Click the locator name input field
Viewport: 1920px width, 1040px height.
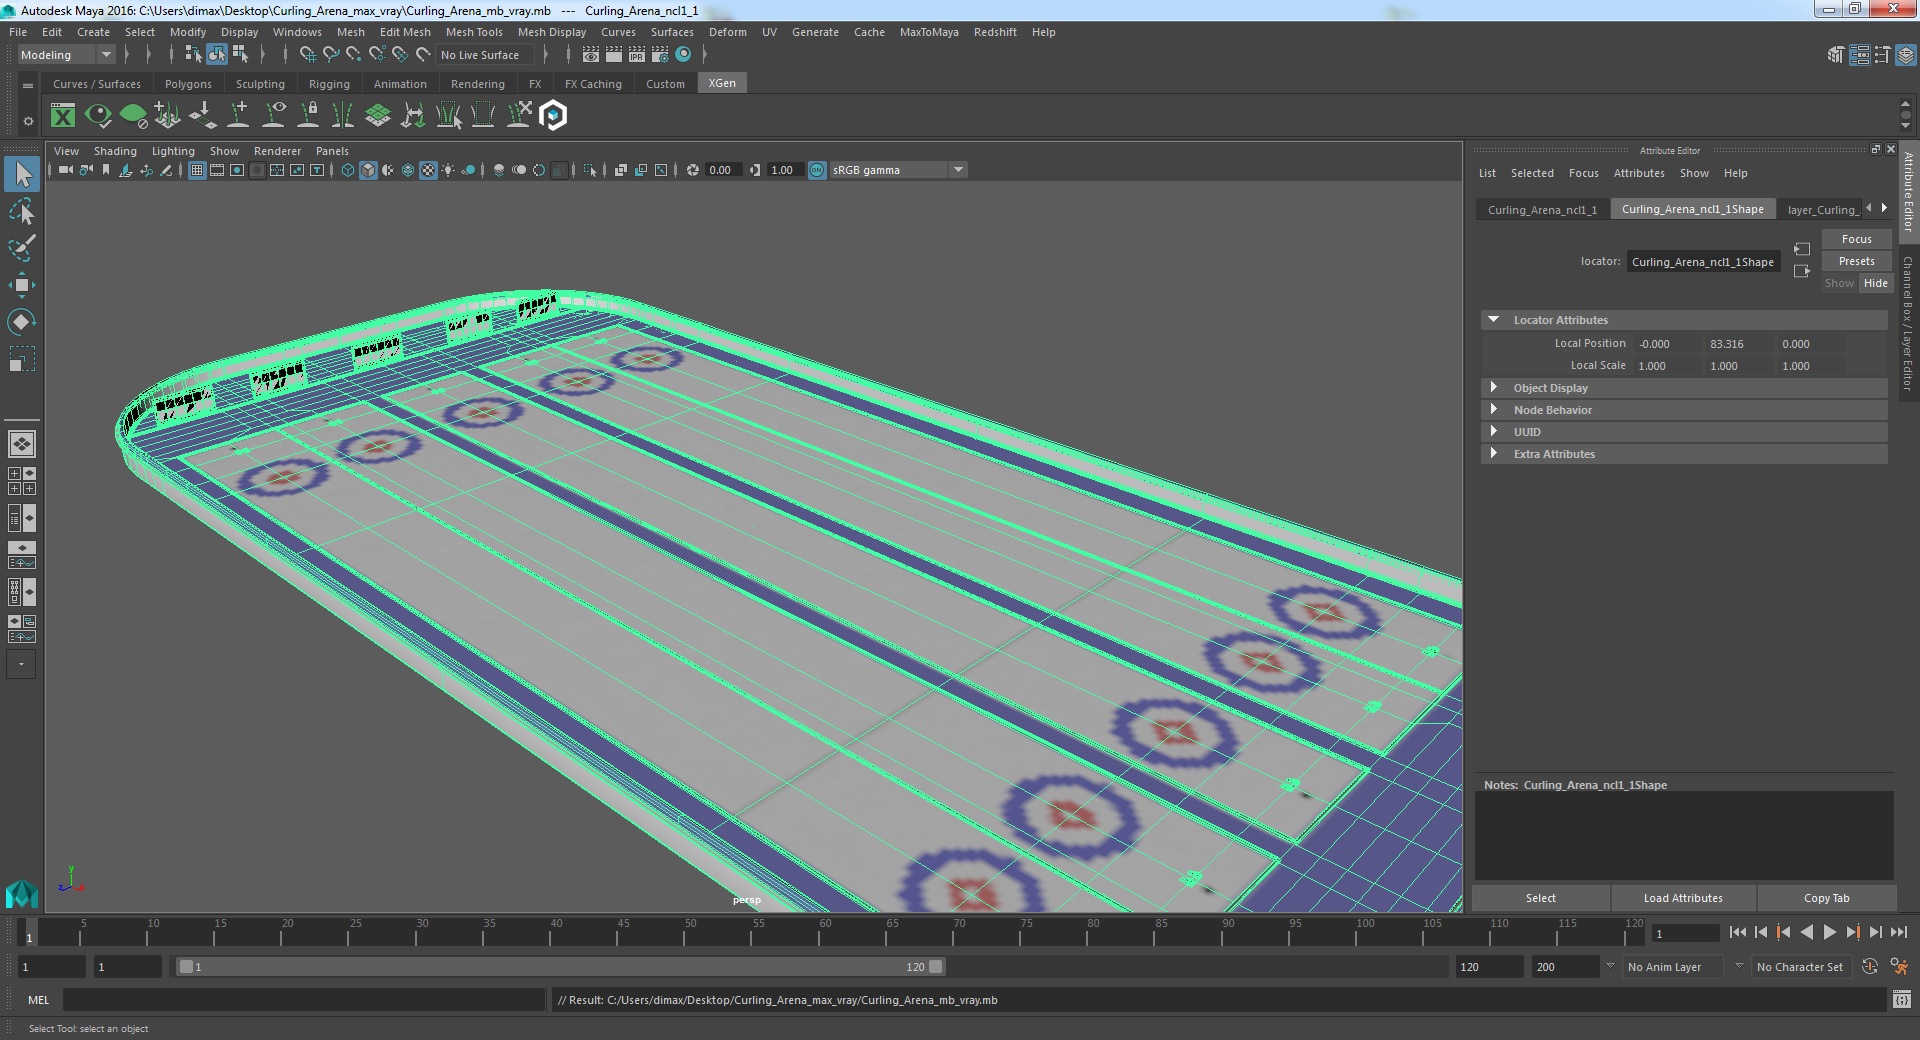1703,262
